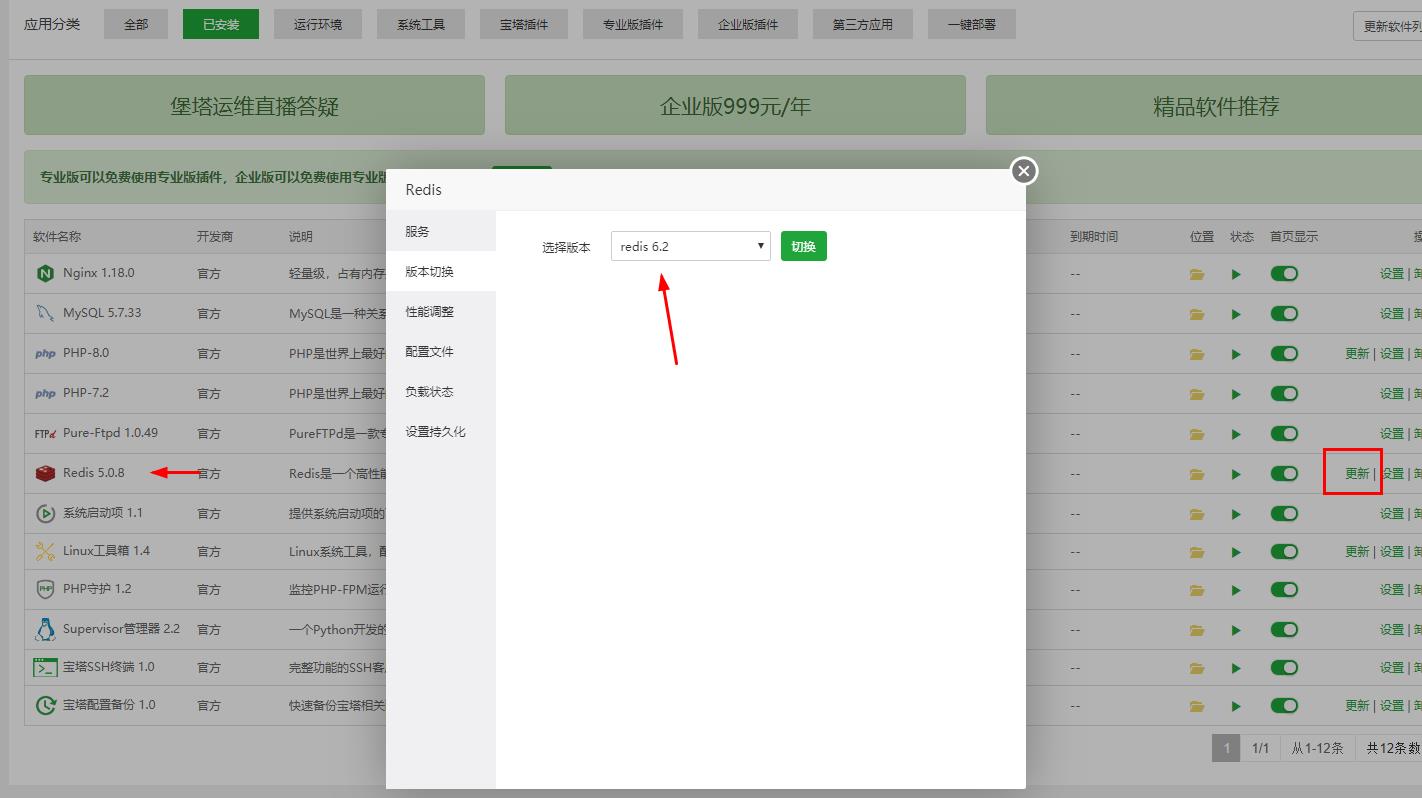This screenshot has width=1422, height=798.
Task: Disable homepage display for MySQL 5.7.33
Action: click(x=1284, y=313)
